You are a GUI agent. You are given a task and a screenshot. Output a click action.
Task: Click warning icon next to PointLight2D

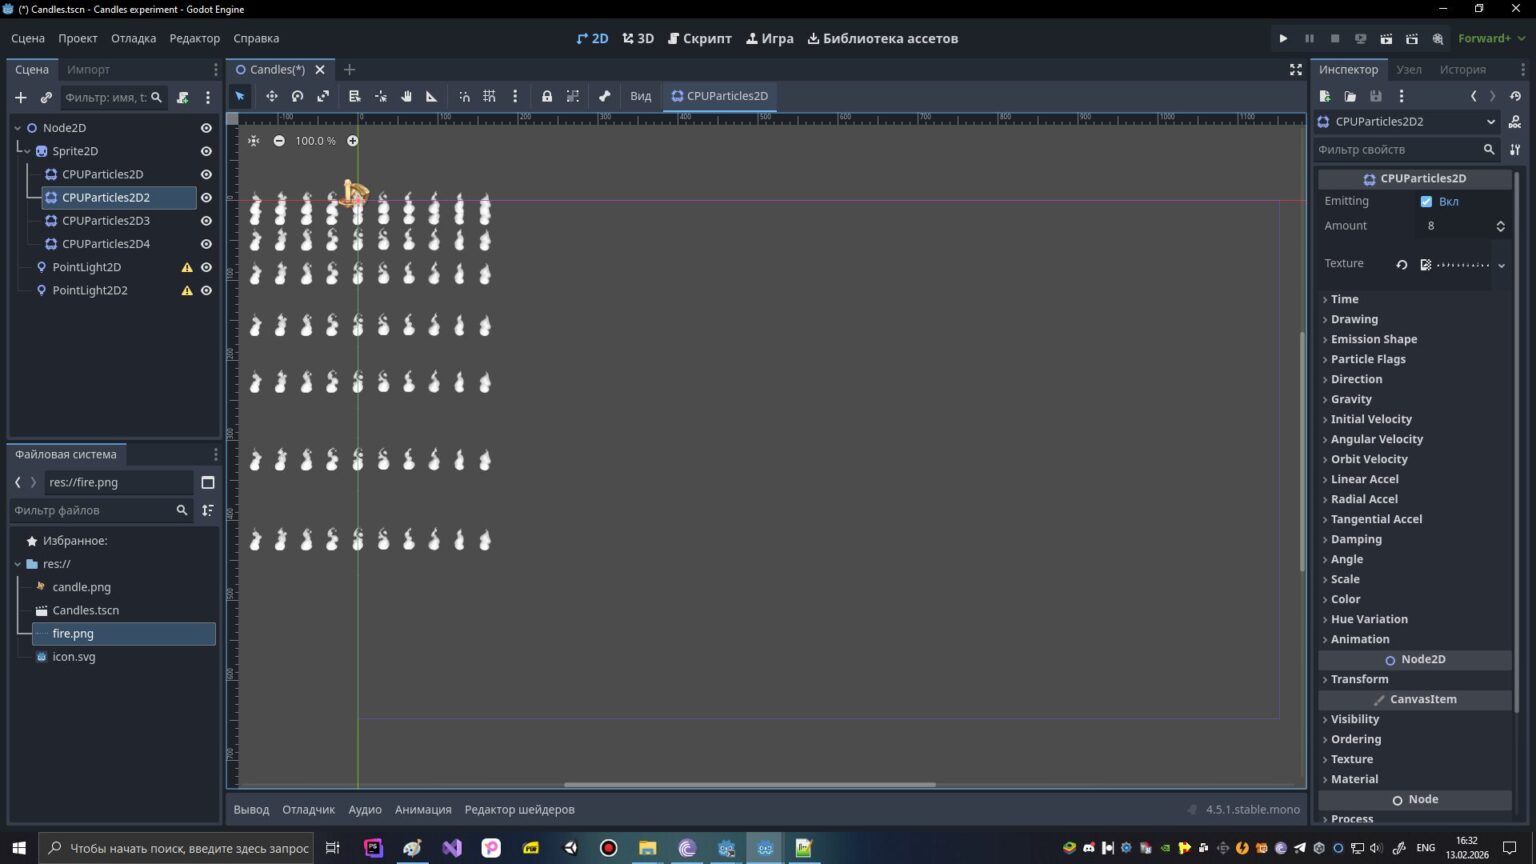pos(186,267)
